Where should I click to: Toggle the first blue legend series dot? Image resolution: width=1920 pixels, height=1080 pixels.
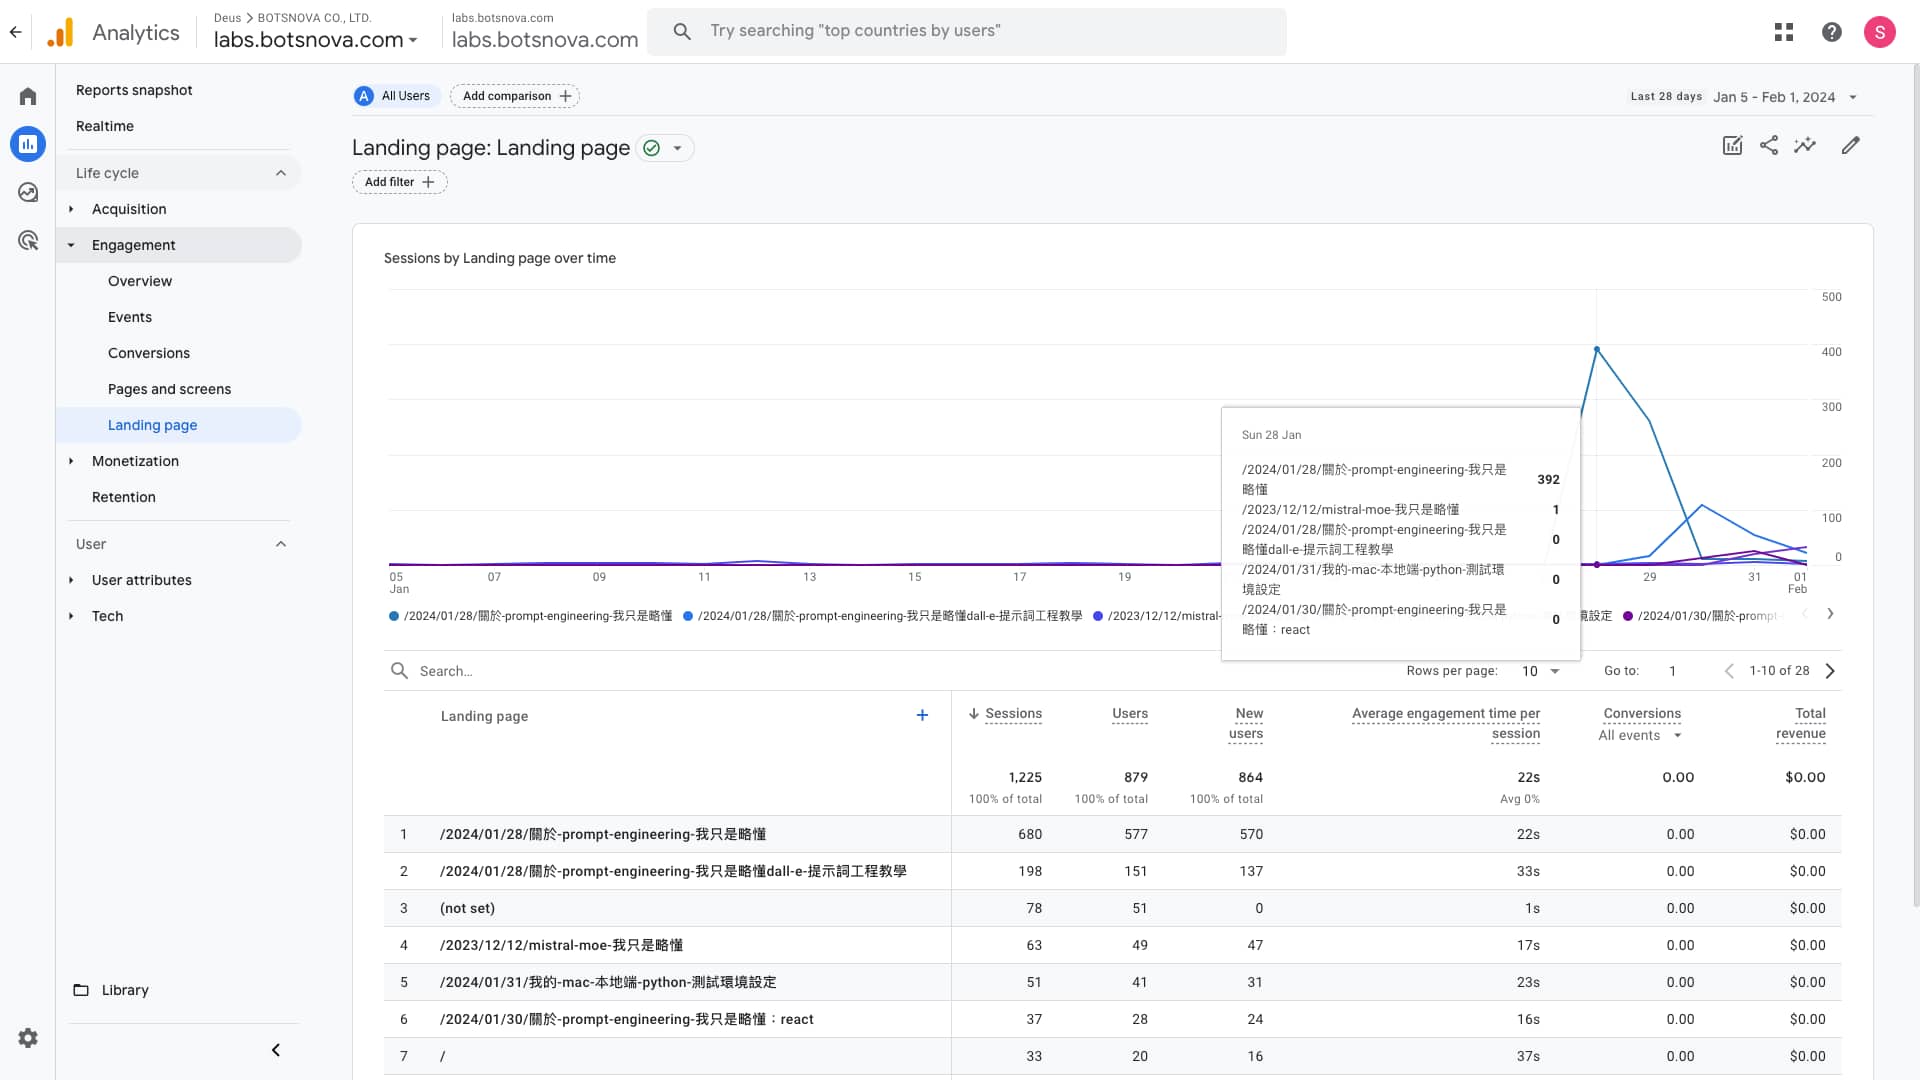[394, 616]
